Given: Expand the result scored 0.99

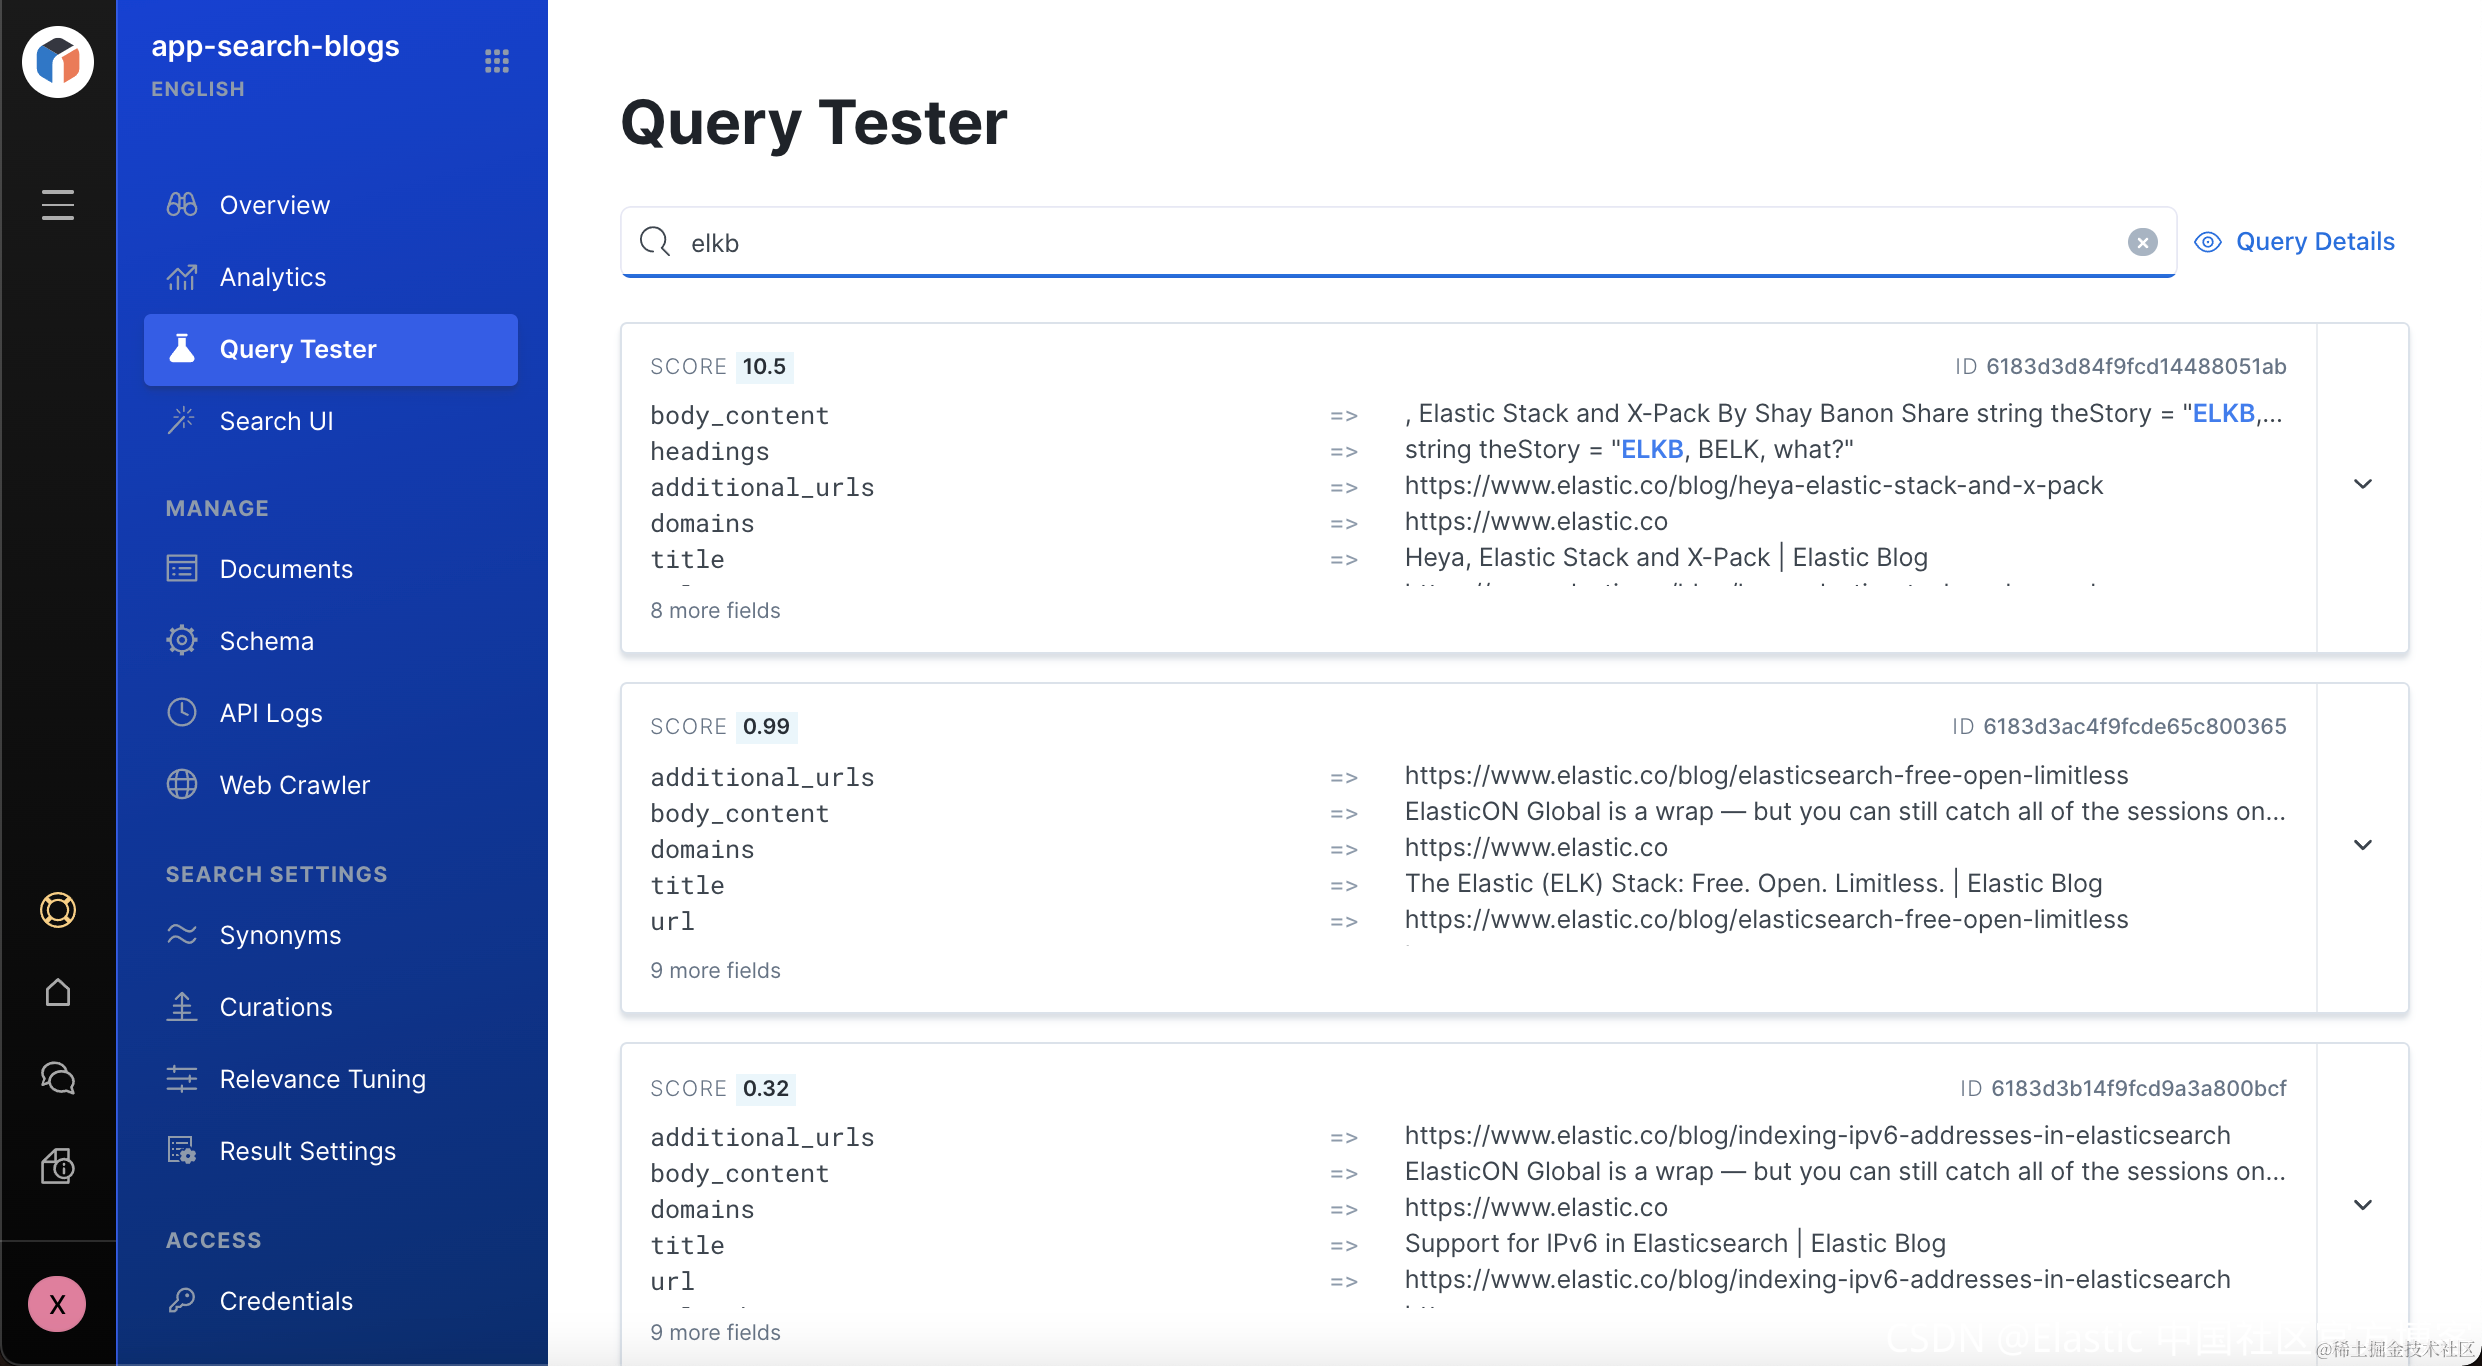Looking at the screenshot, I should pyautogui.click(x=2362, y=846).
